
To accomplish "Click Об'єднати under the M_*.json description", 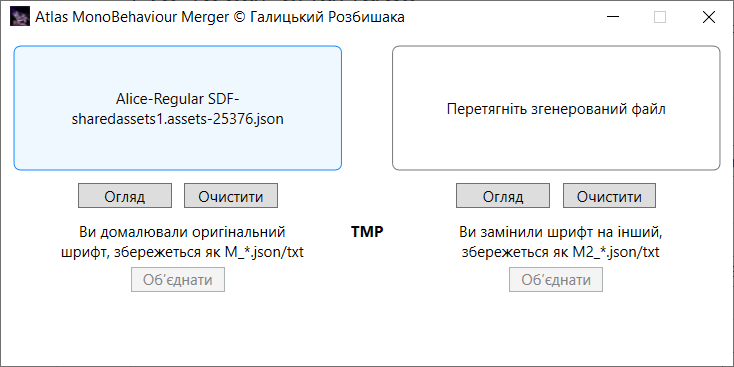I will click(x=178, y=280).
